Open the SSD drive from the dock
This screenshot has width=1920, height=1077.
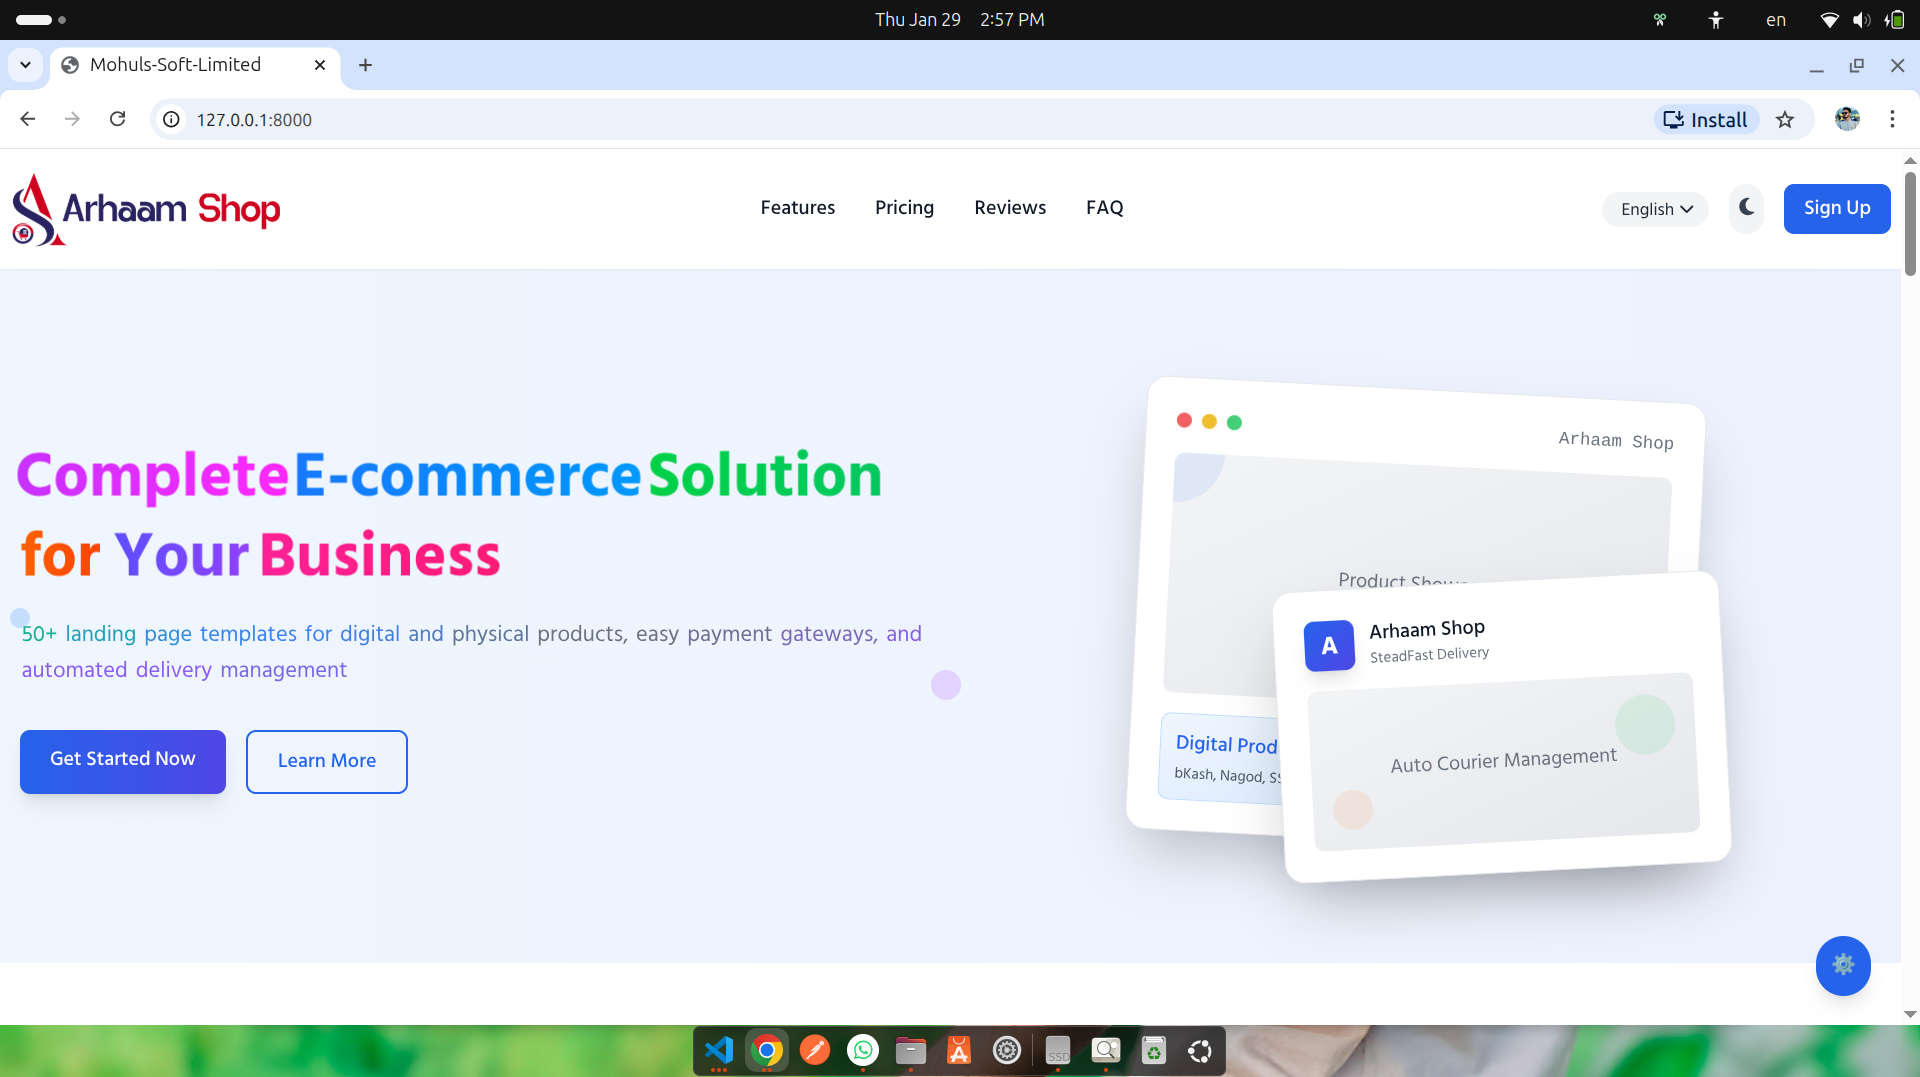[x=1058, y=1051]
